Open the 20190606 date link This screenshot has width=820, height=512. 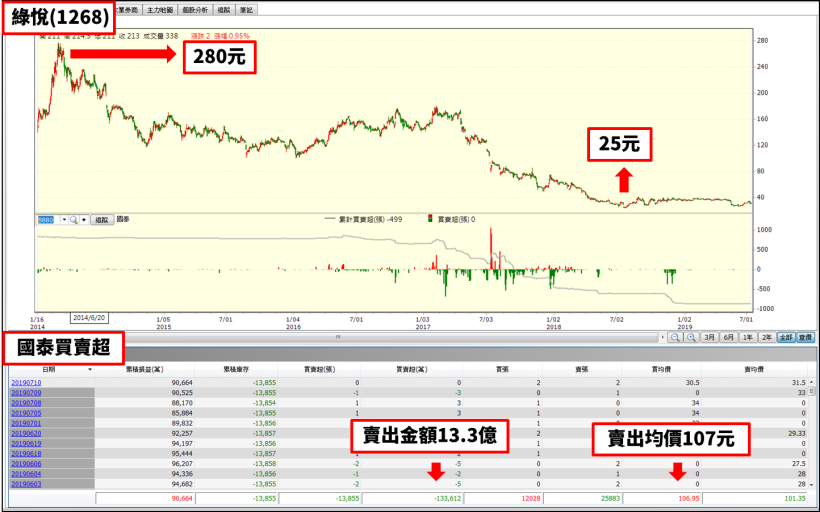(x=26, y=464)
